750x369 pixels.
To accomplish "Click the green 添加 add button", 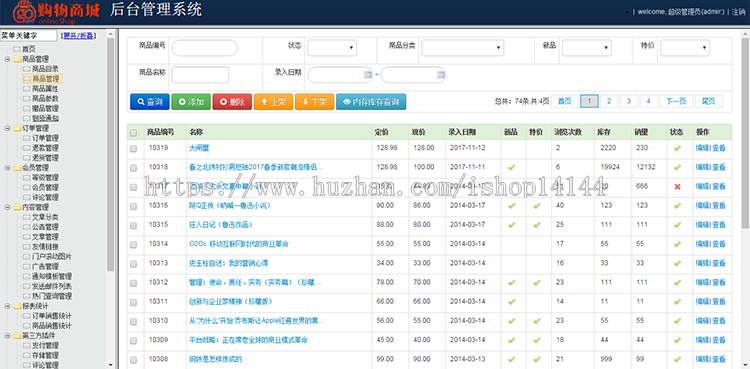I will (x=191, y=101).
